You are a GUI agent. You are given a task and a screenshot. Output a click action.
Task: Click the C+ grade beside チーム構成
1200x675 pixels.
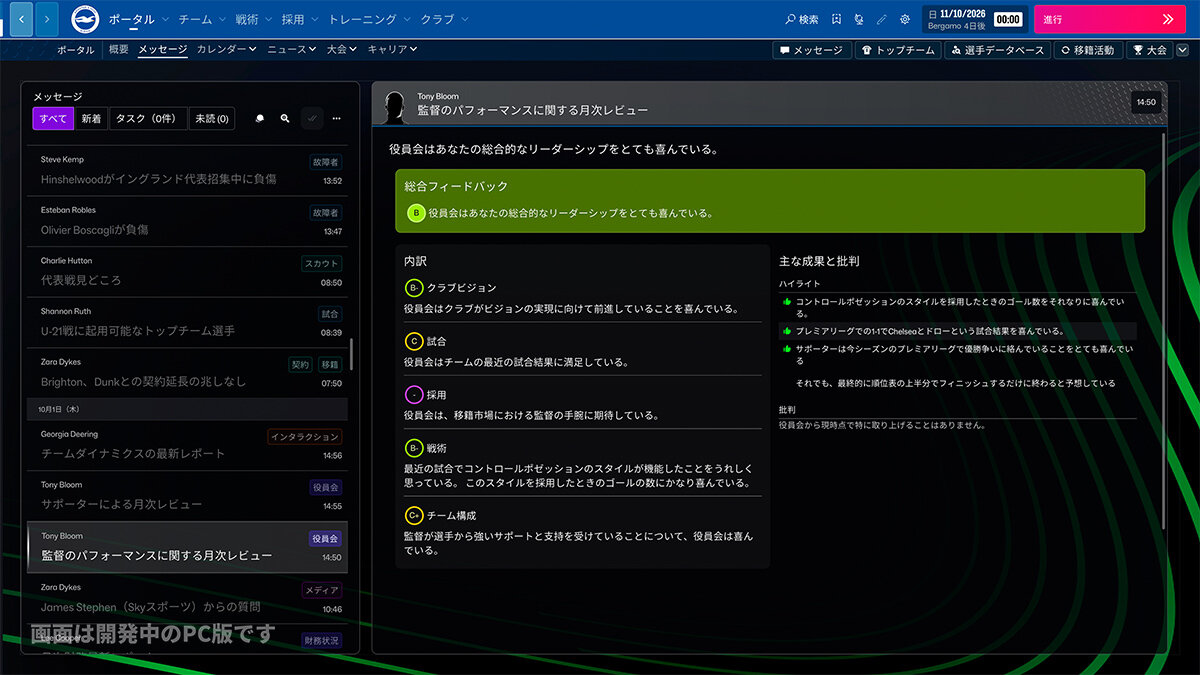click(x=414, y=515)
